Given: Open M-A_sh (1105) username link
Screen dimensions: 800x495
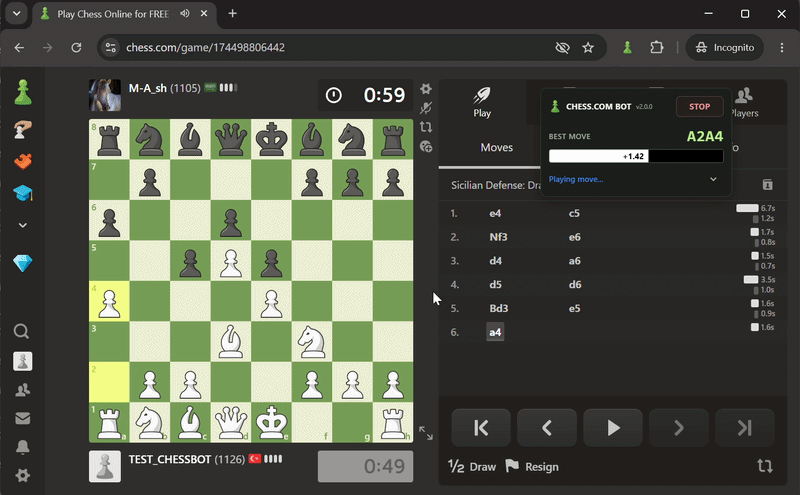Looking at the screenshot, I should click(x=164, y=88).
